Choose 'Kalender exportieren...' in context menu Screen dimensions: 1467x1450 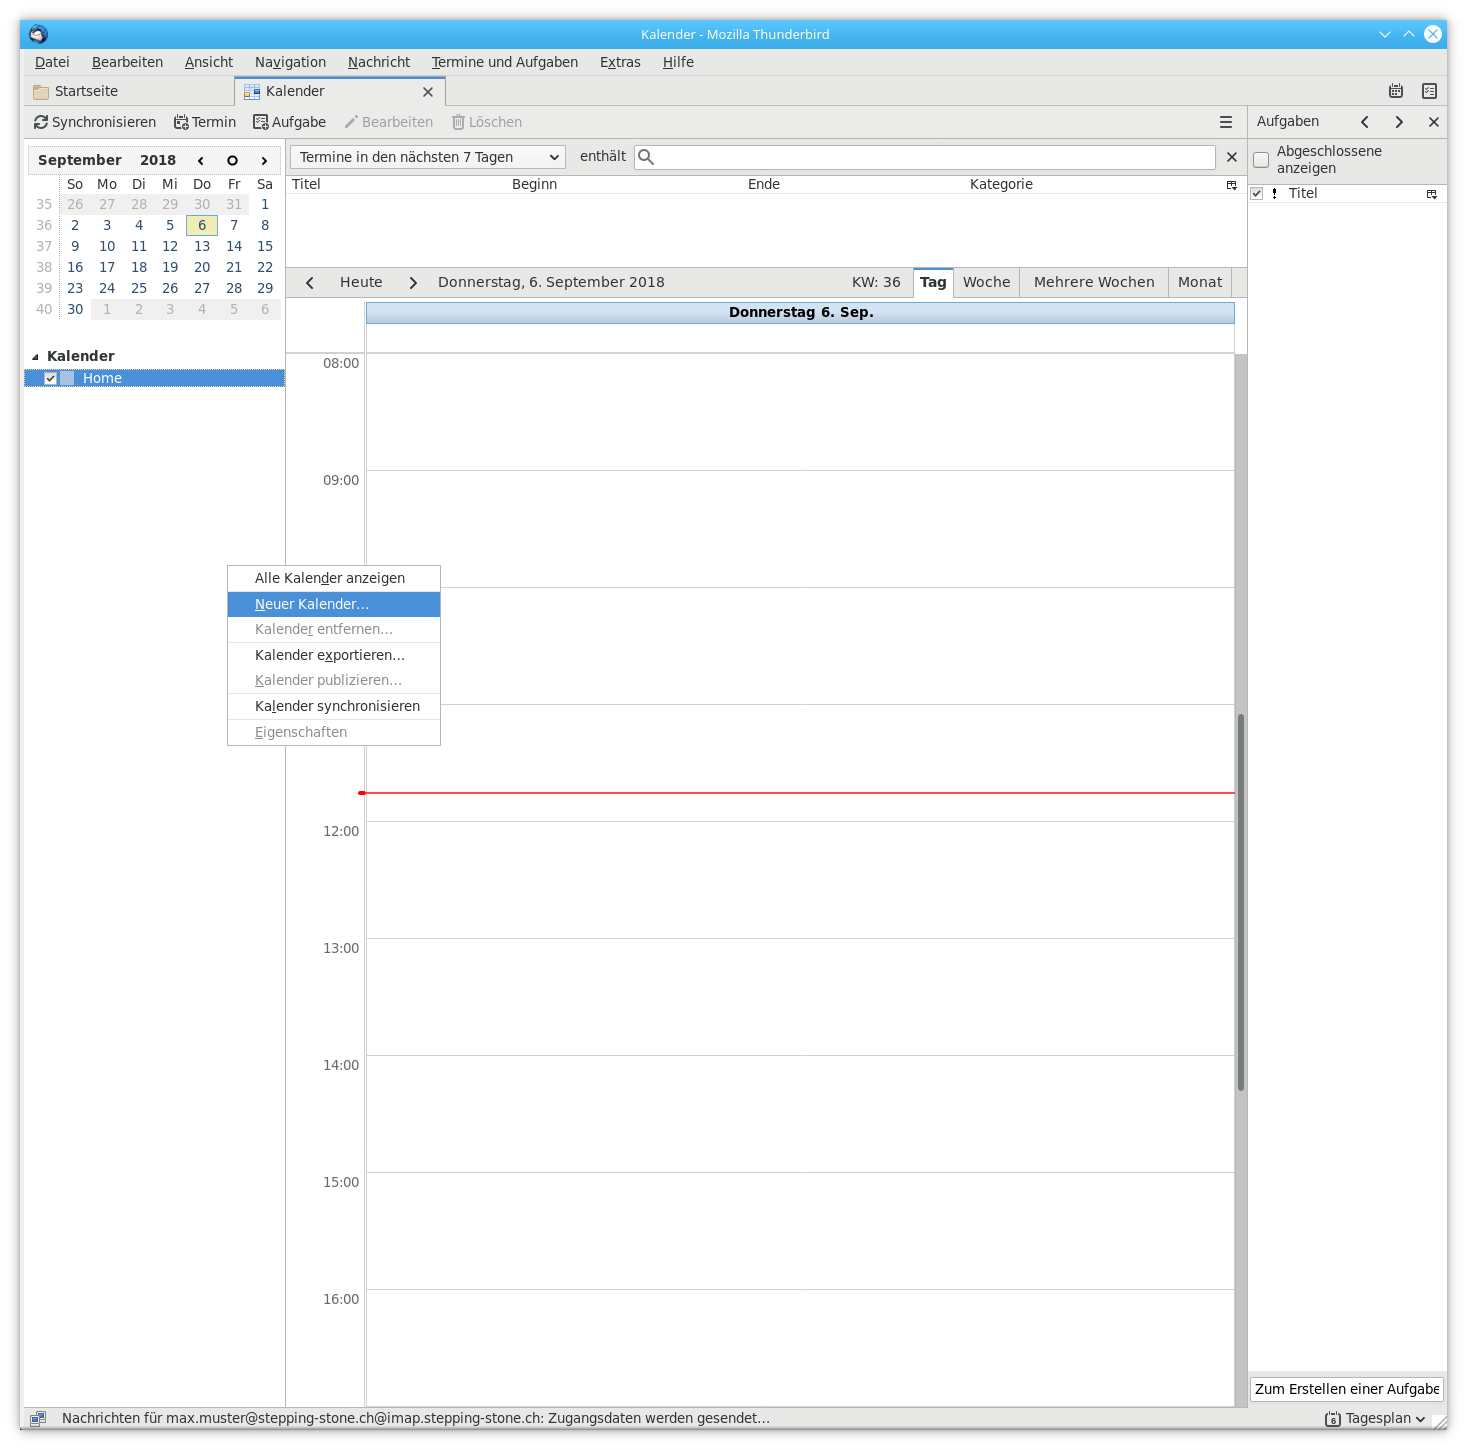pos(330,655)
